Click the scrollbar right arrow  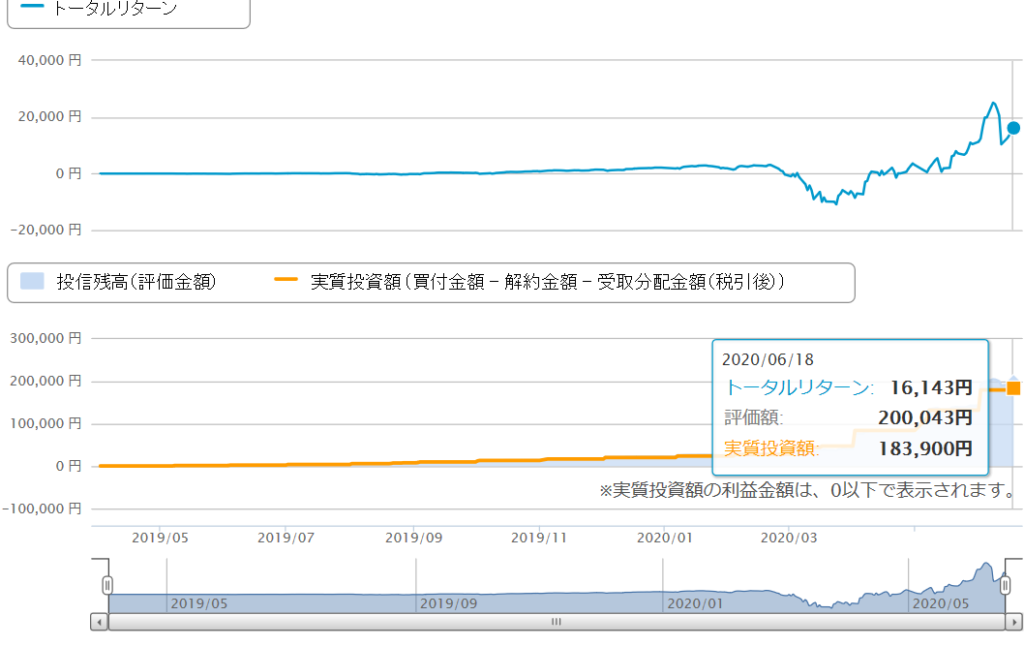click(x=1014, y=622)
